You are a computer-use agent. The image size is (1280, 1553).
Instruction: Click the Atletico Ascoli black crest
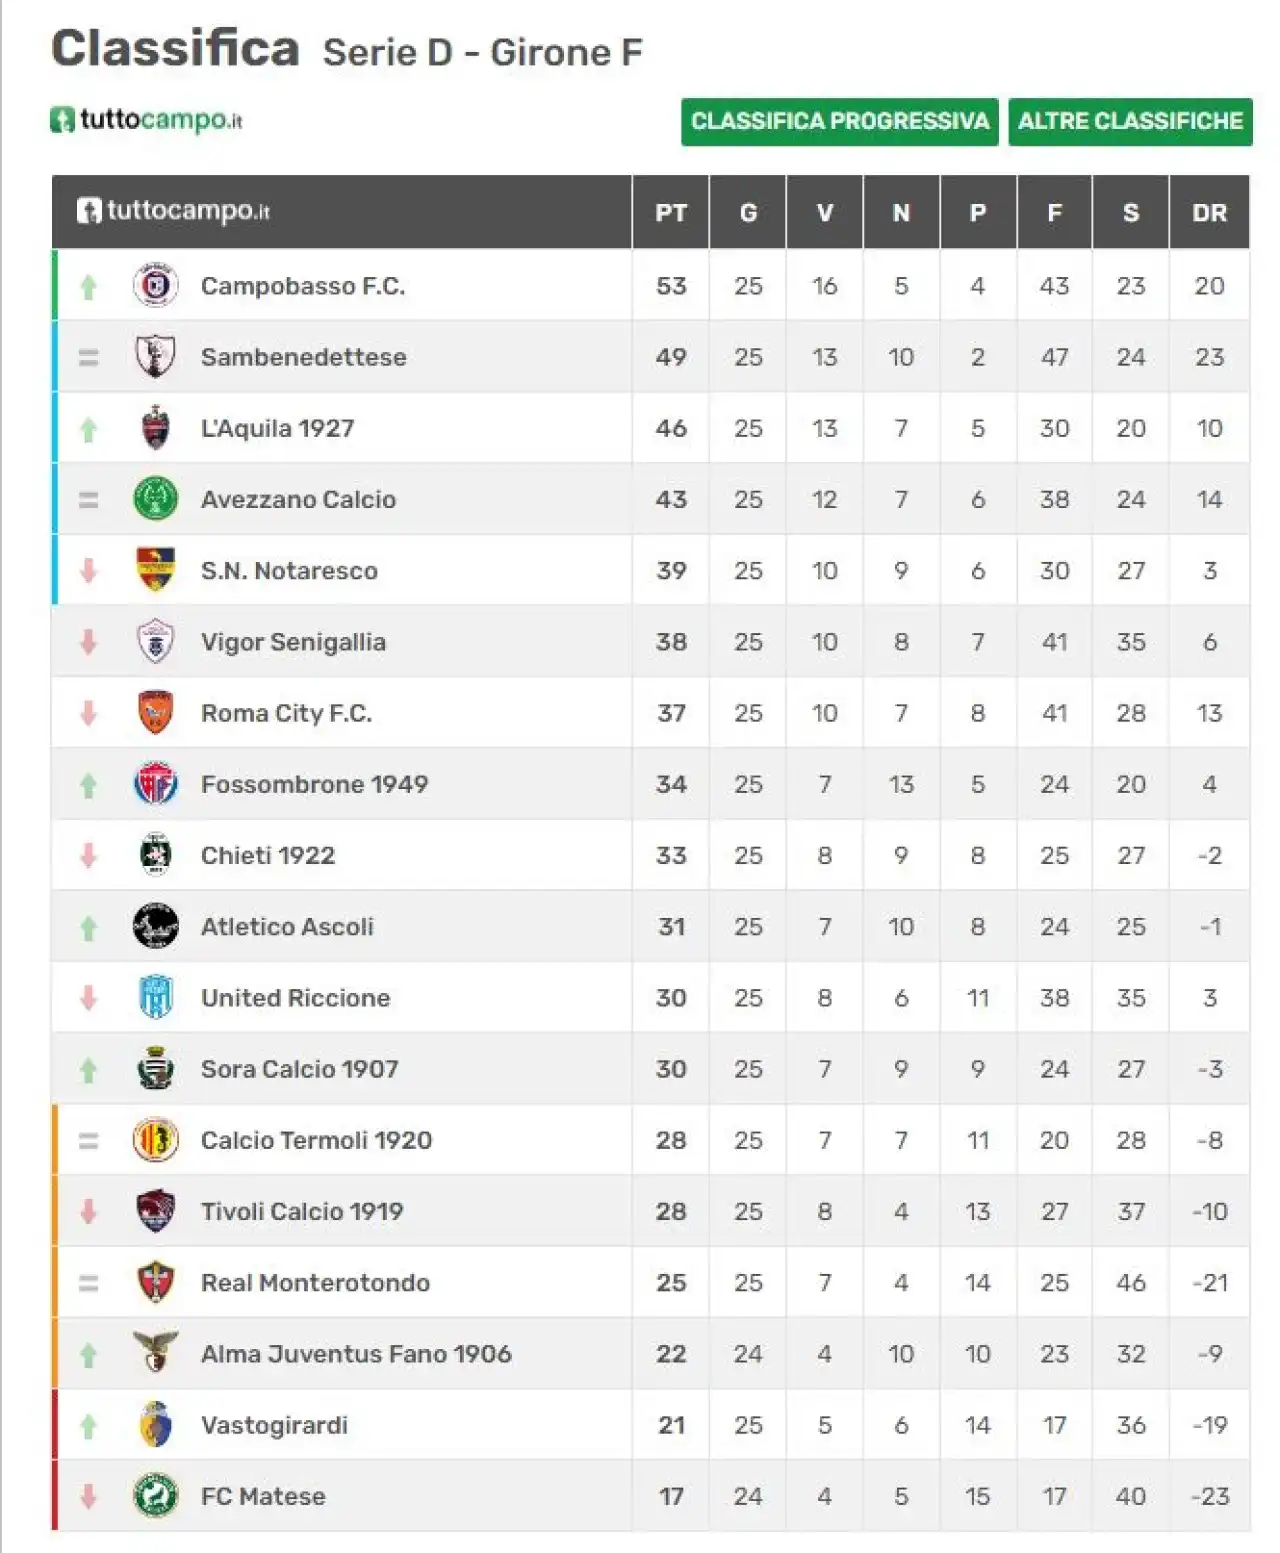(155, 926)
